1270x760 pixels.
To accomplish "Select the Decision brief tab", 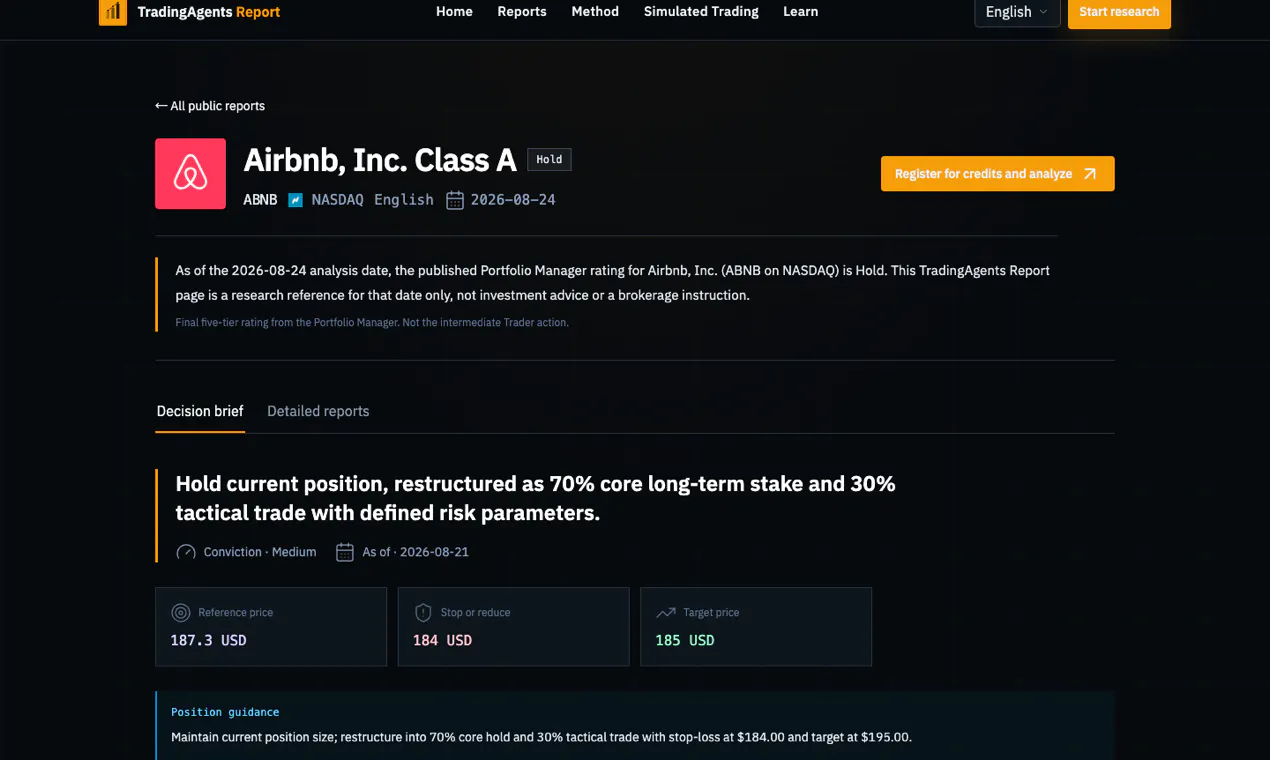I will point(200,411).
